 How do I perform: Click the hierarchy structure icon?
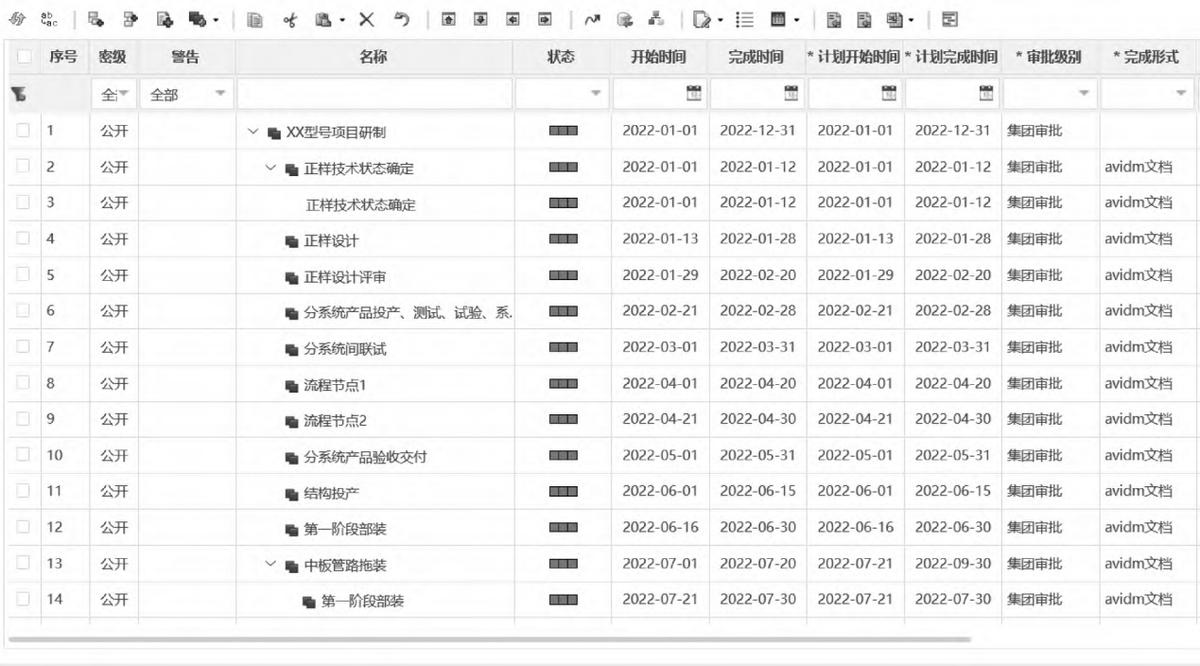coord(656,19)
